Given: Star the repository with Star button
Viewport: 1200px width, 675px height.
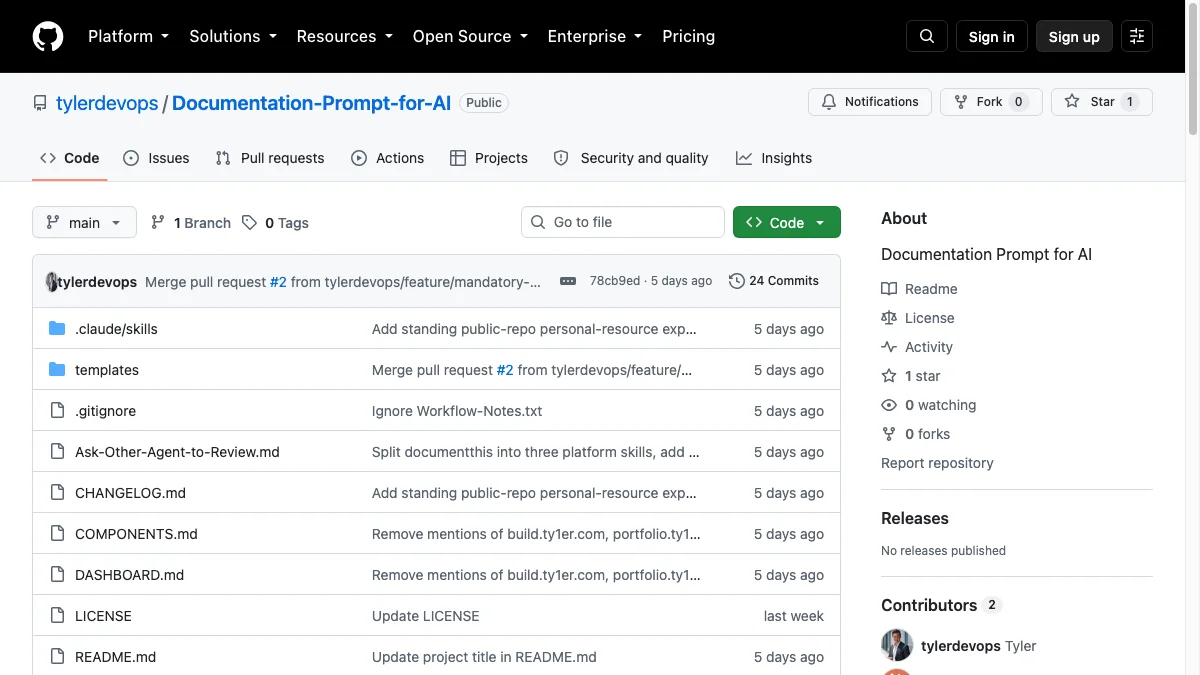Looking at the screenshot, I should click(x=1102, y=102).
